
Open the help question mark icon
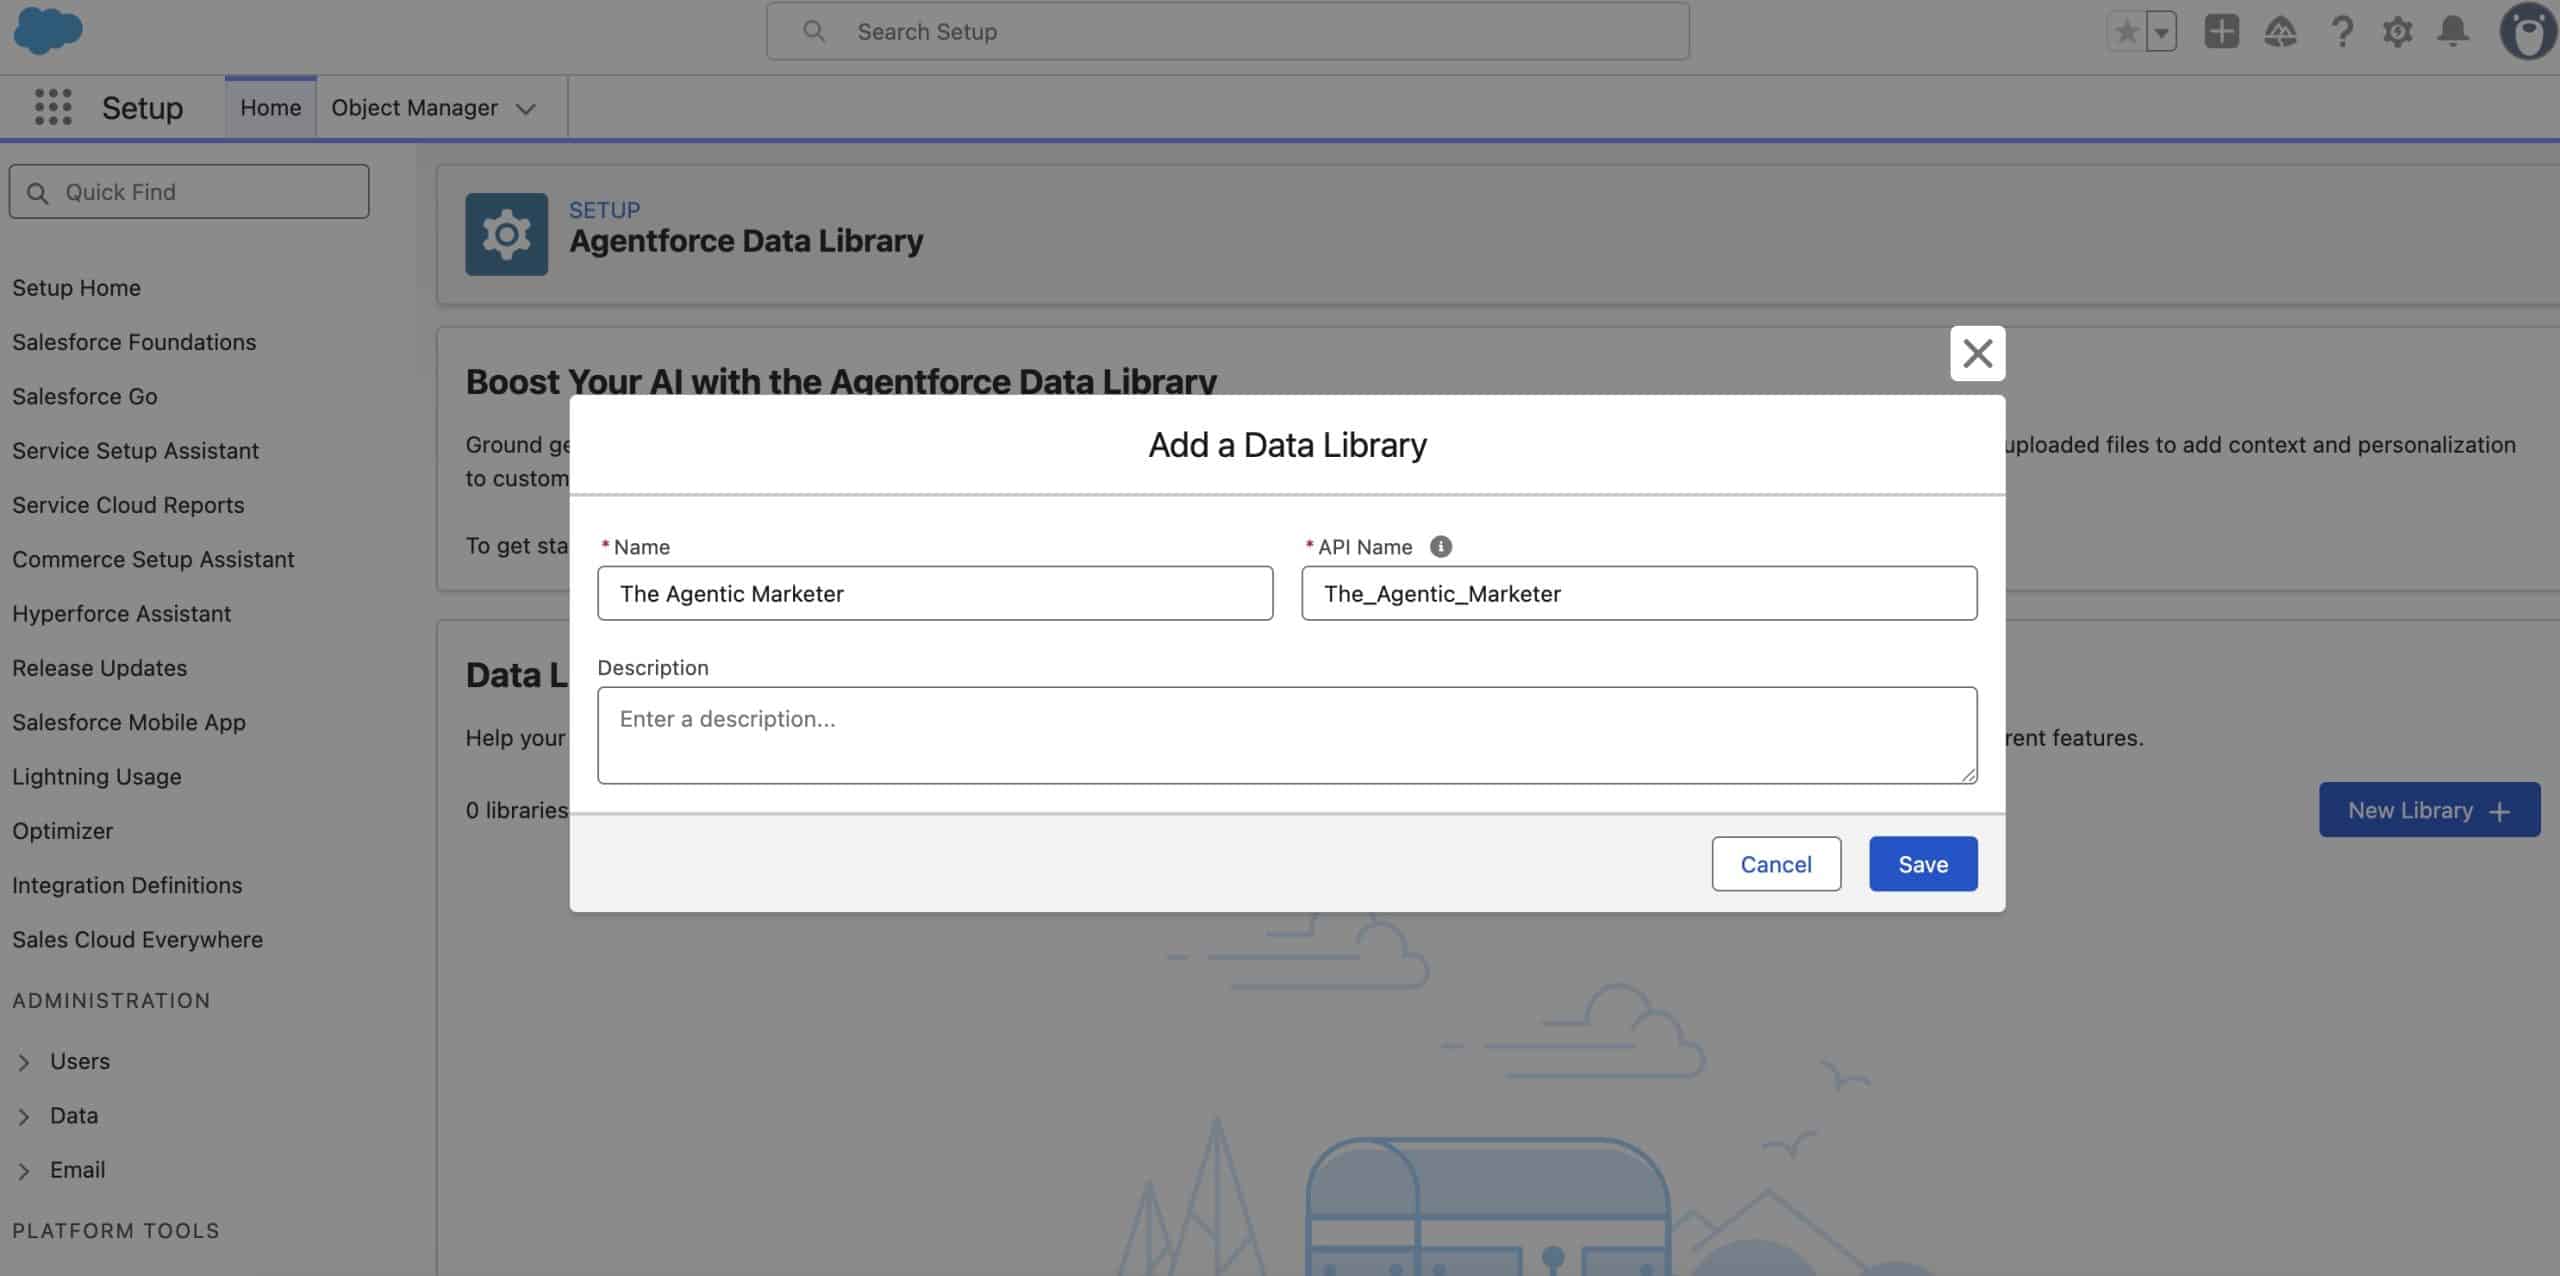point(2341,32)
